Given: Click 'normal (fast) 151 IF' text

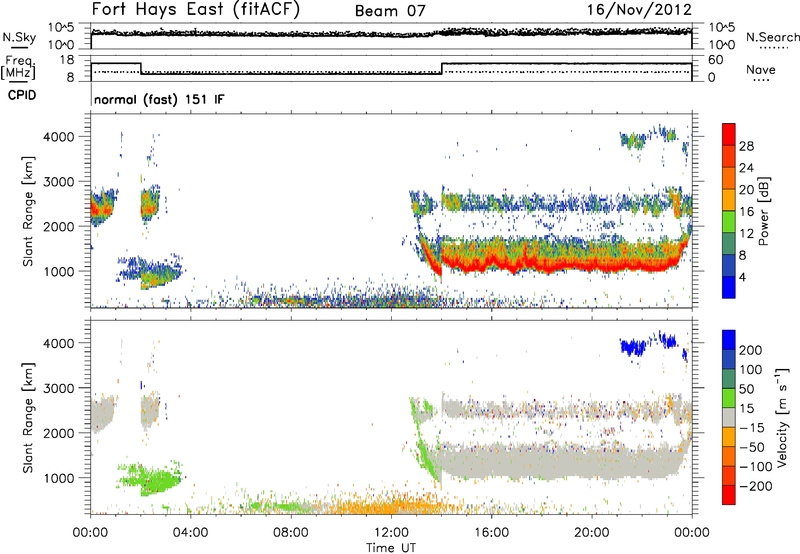Looking at the screenshot, I should click(159, 99).
